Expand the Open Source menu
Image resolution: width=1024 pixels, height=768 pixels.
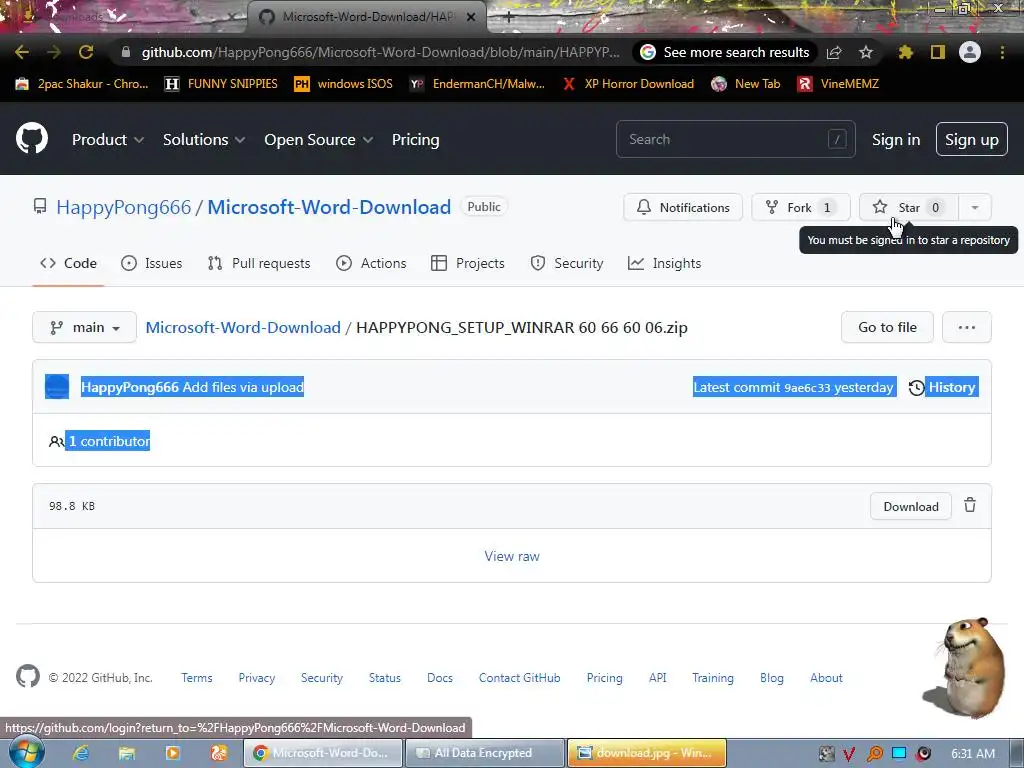(x=319, y=139)
